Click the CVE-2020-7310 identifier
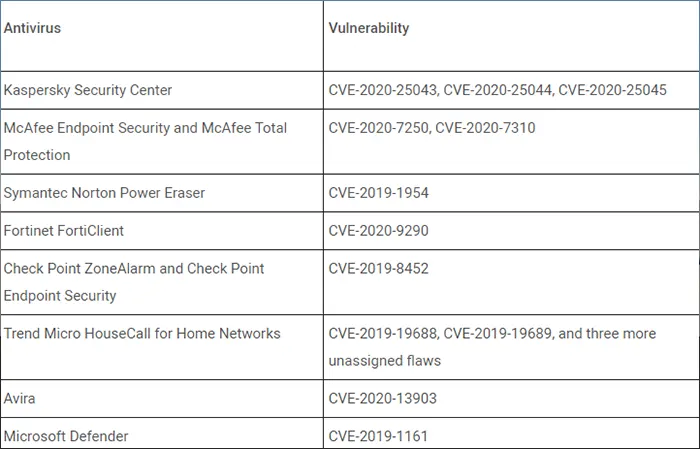This screenshot has width=700, height=449. 485,128
